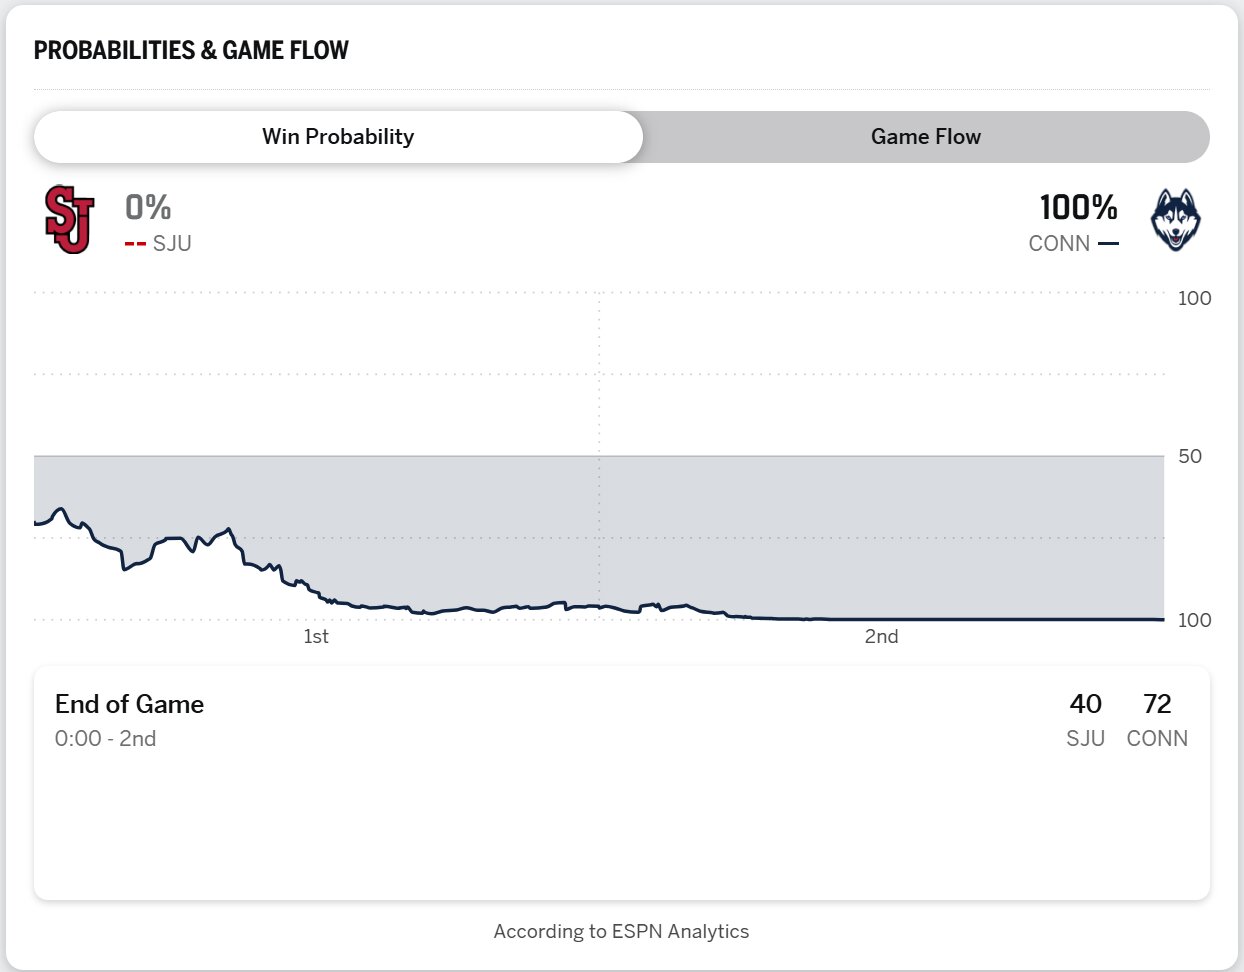Click the halftime vertical divider line
Image resolution: width=1244 pixels, height=972 pixels.
[x=599, y=400]
